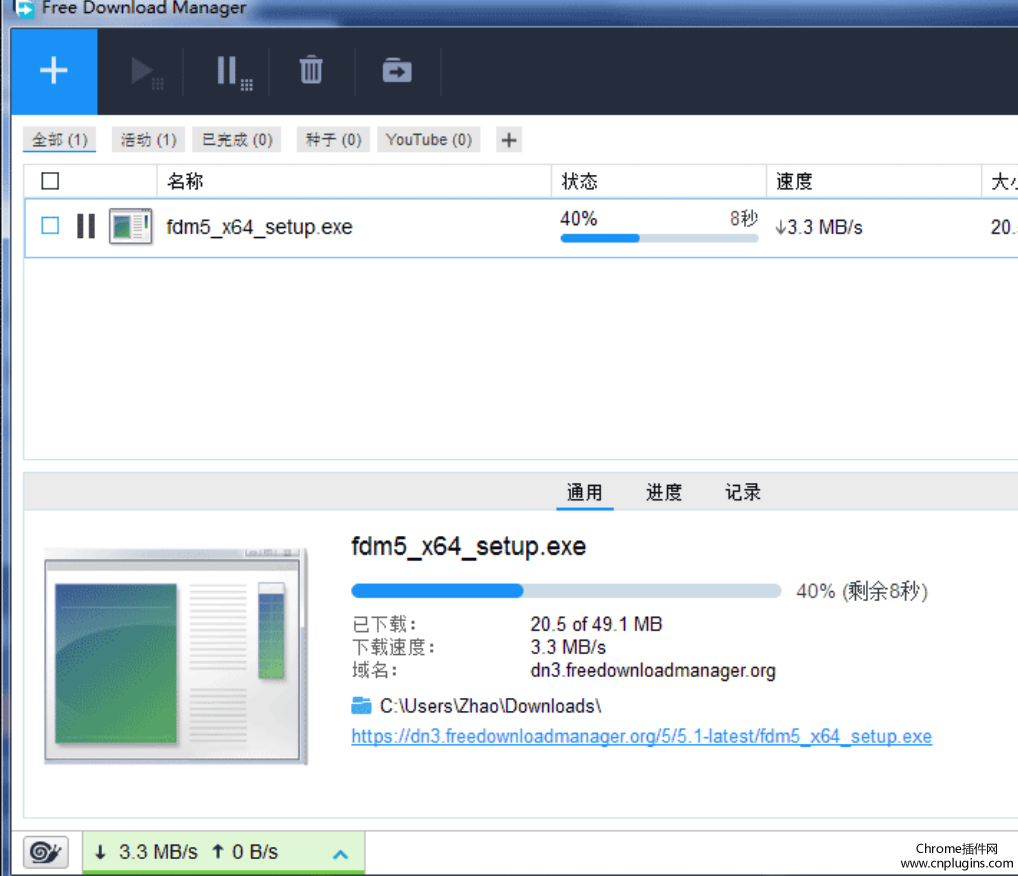1018x876 pixels.
Task: Check the select-all box in the table header
Action: coord(50,181)
